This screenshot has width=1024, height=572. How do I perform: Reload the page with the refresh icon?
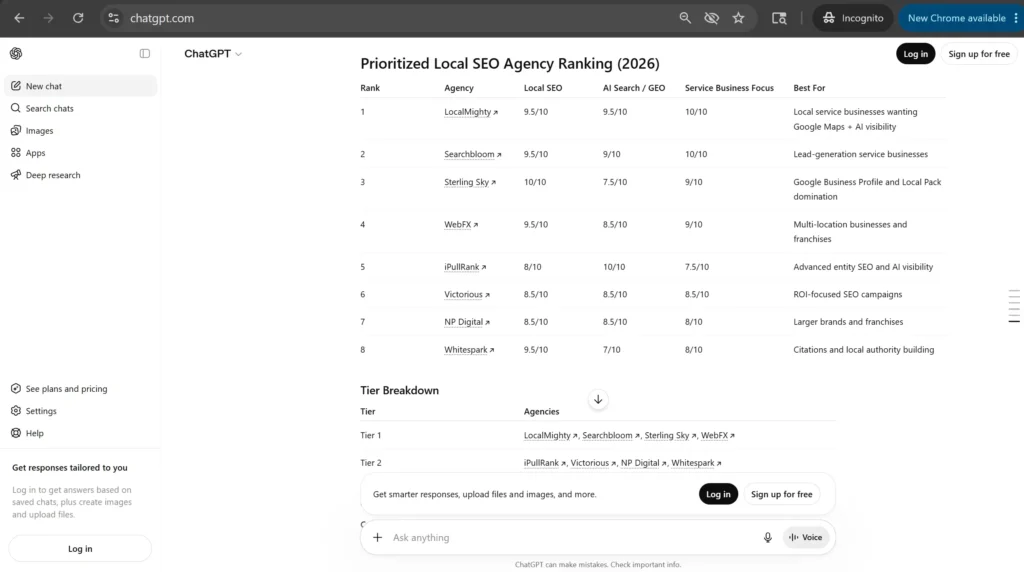click(x=78, y=18)
